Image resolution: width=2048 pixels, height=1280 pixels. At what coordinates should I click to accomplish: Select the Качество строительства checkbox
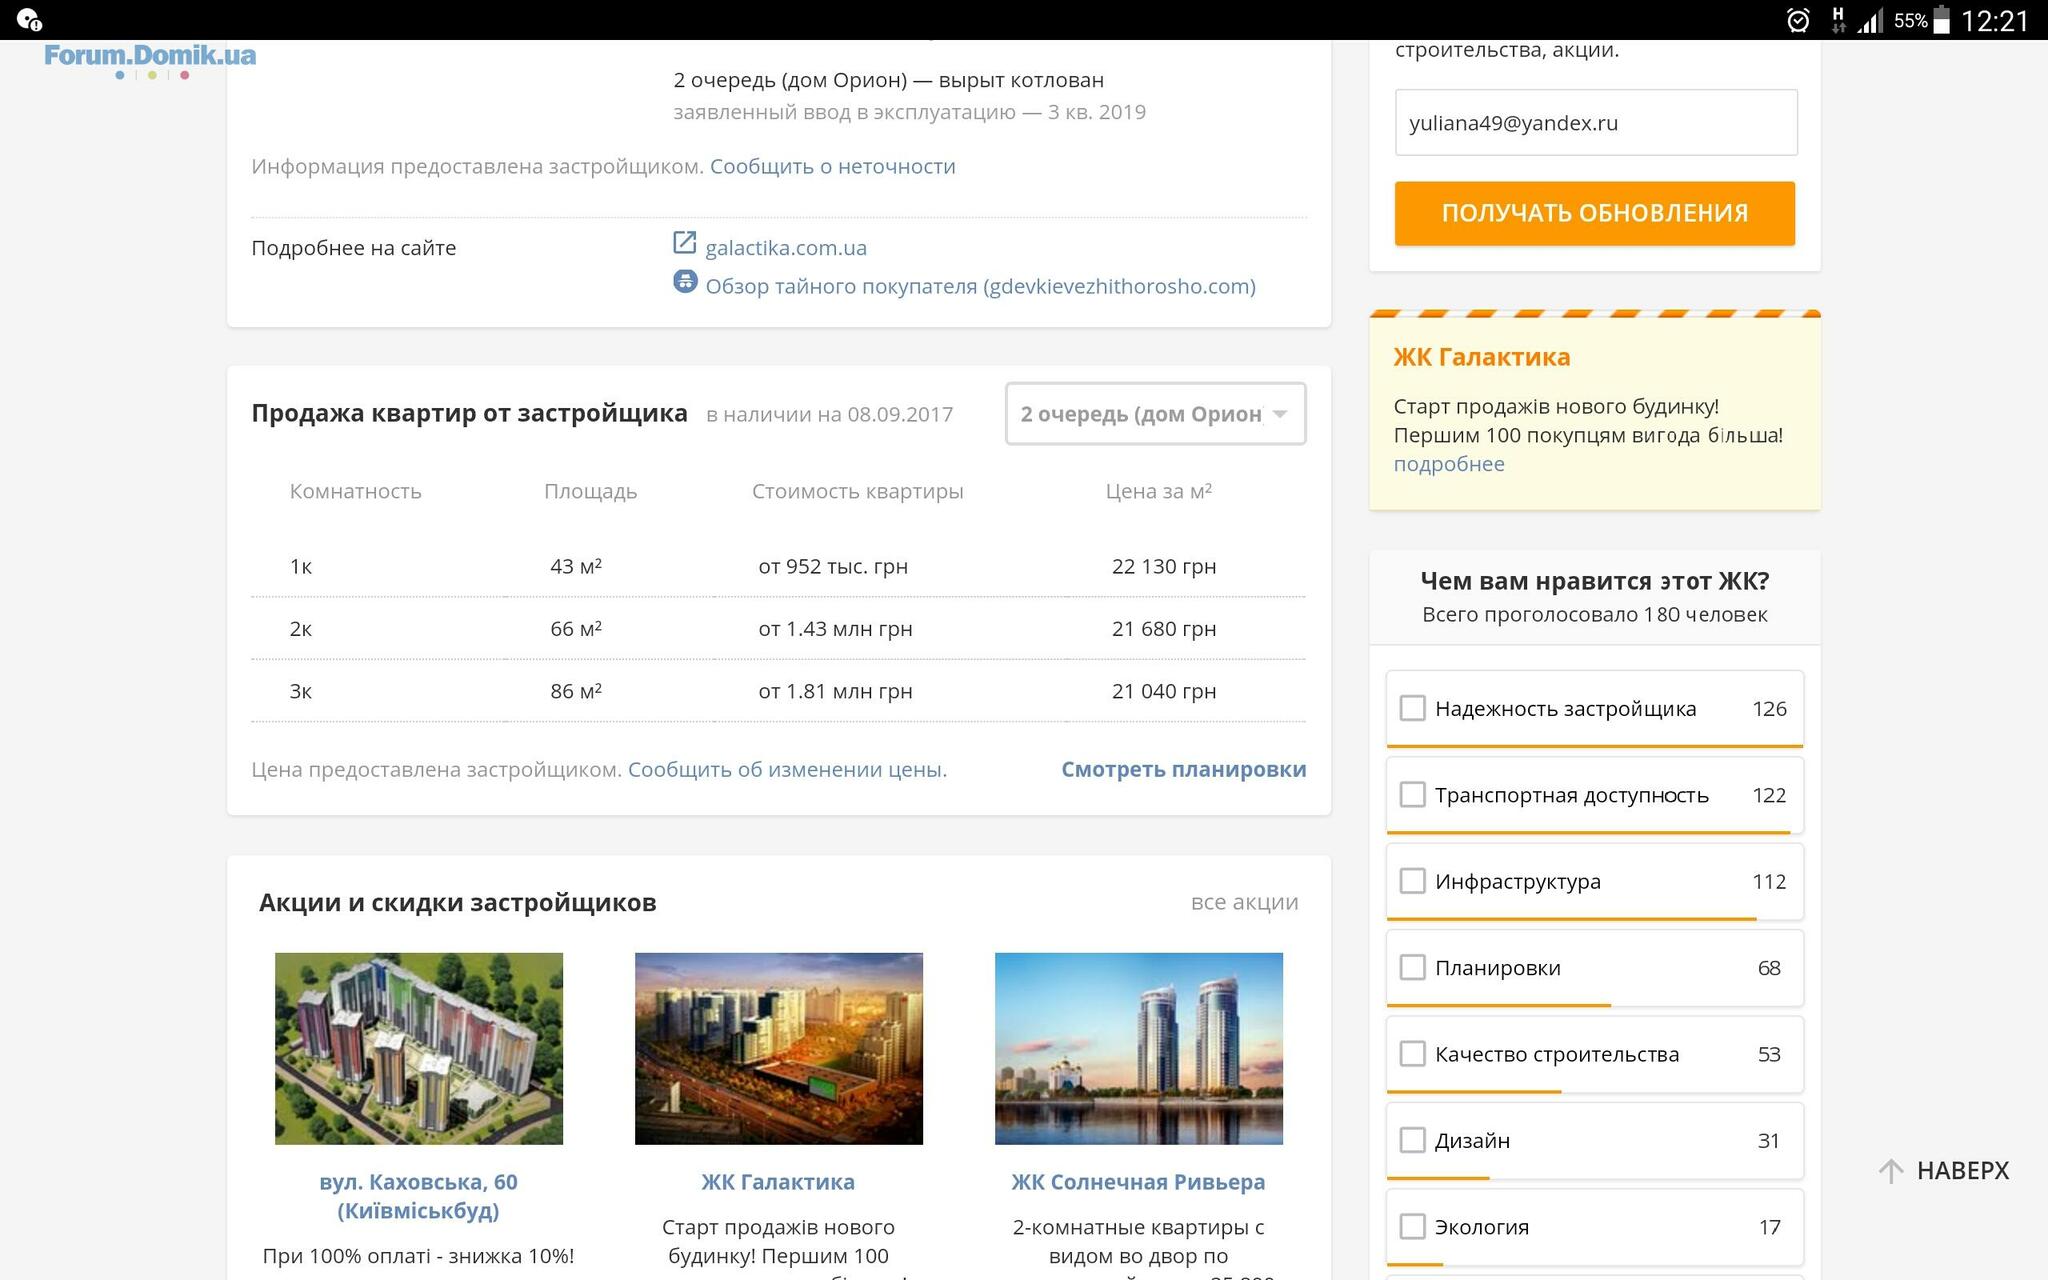coord(1412,1054)
